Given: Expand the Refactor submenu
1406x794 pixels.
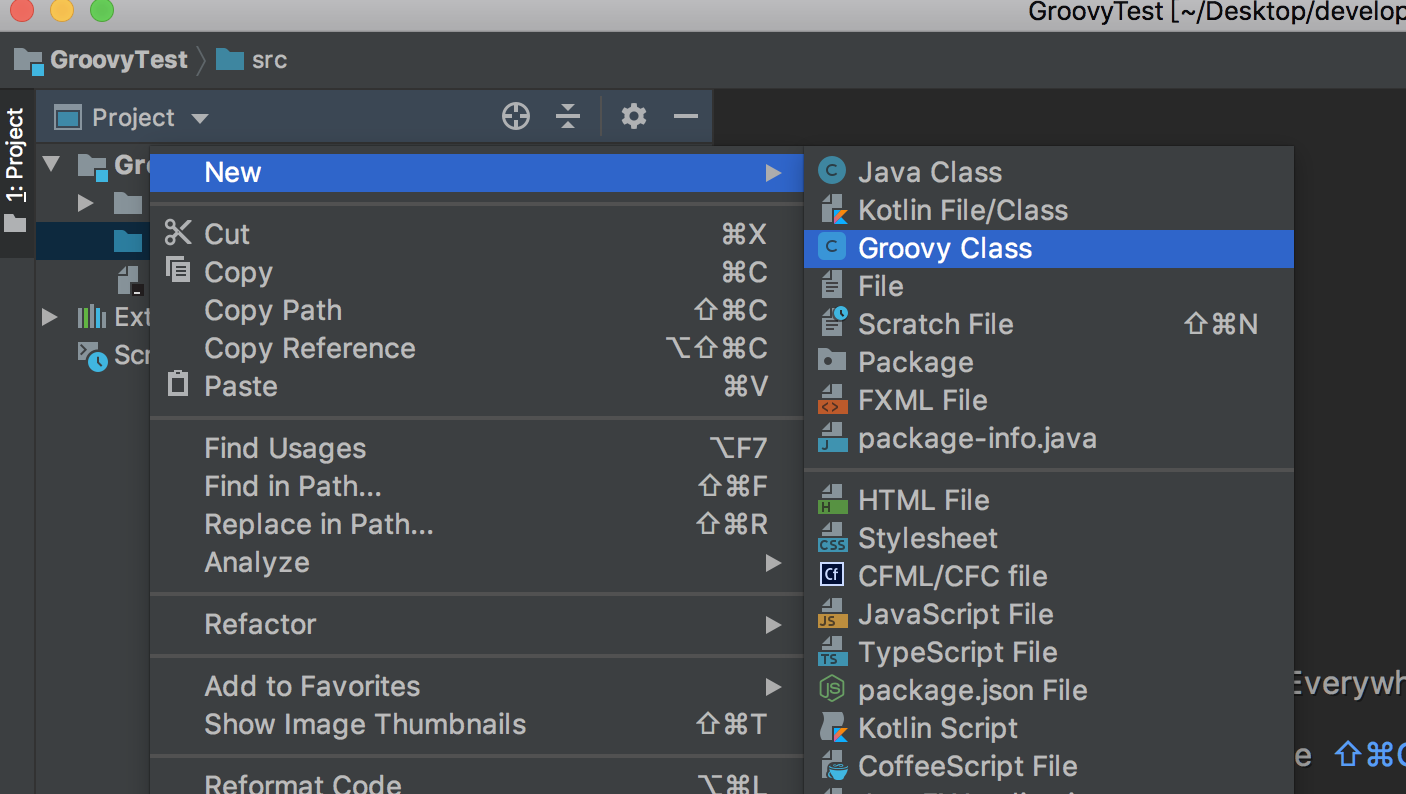Looking at the screenshot, I should (476, 624).
